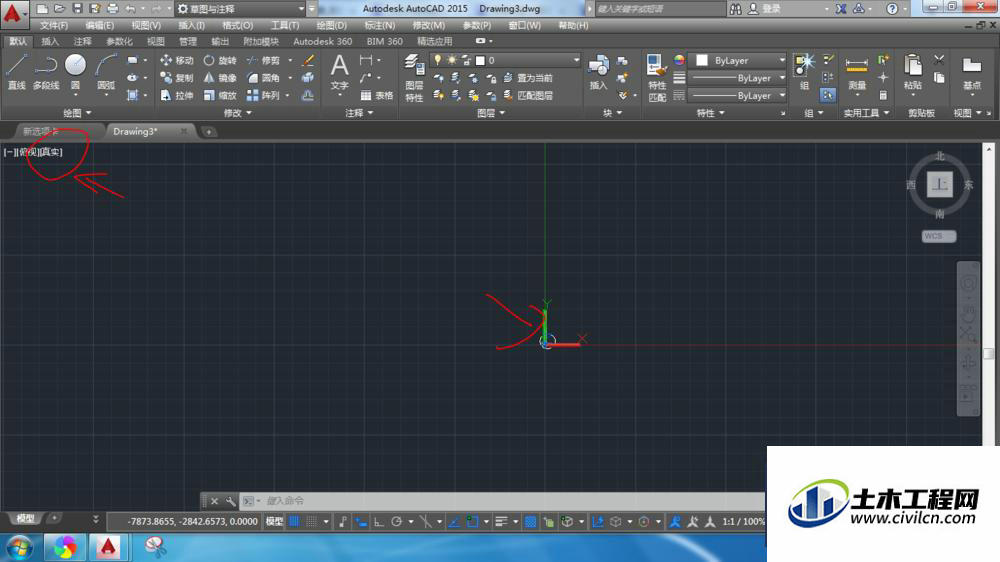
Task: Click the object color wheel swatch
Action: (679, 60)
